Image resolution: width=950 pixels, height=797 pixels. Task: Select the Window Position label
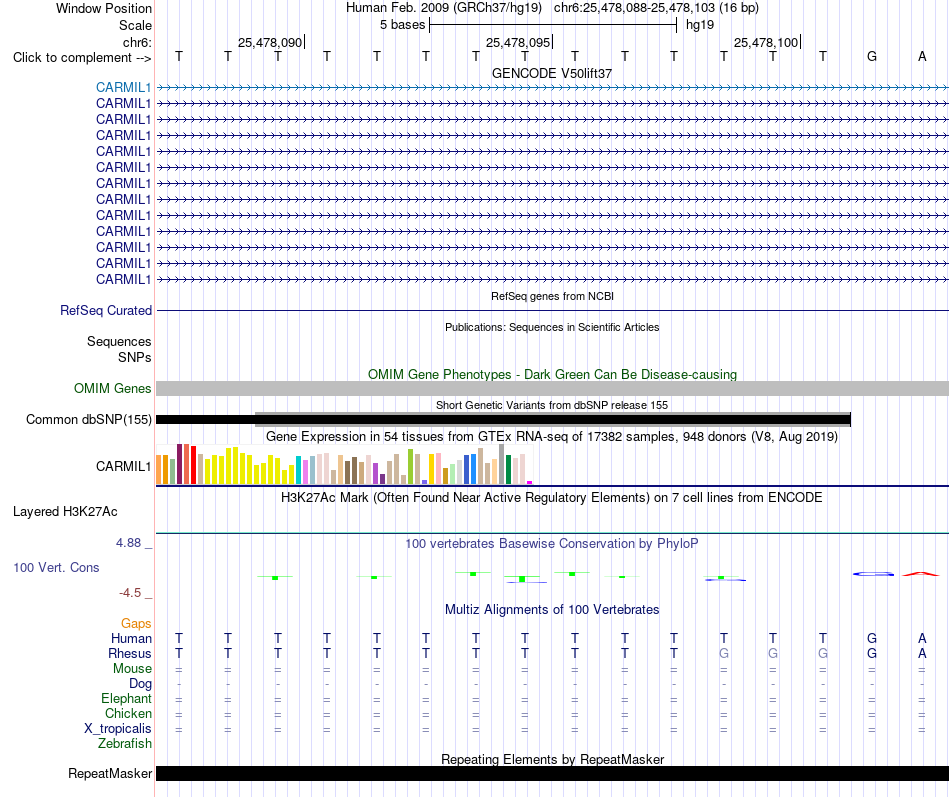coord(104,8)
